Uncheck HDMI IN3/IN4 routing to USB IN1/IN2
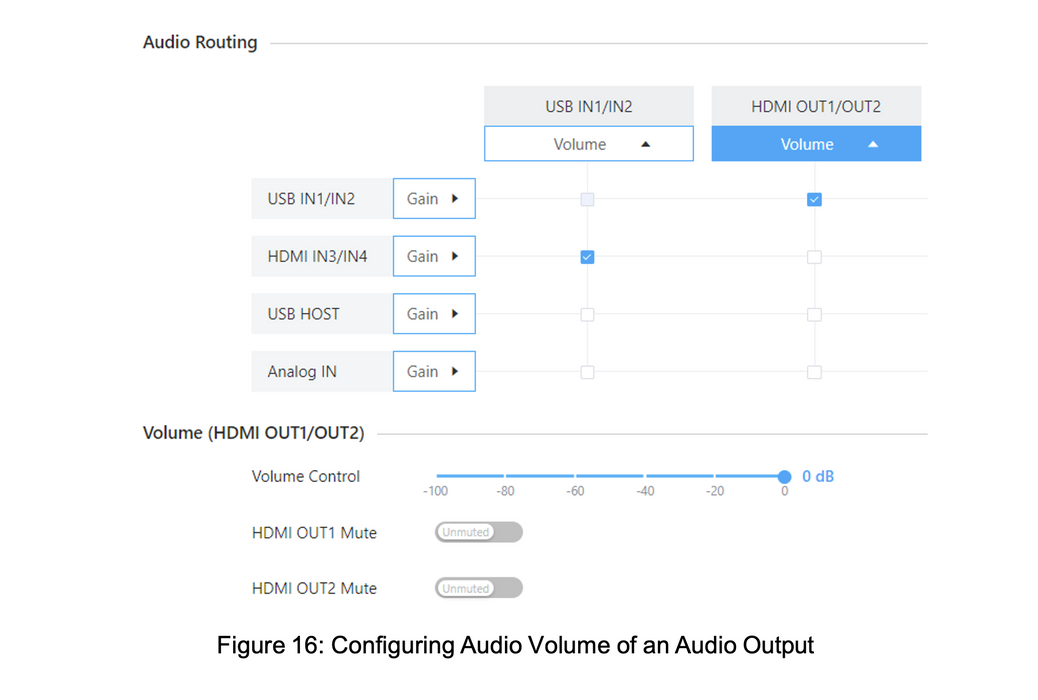 coord(587,257)
